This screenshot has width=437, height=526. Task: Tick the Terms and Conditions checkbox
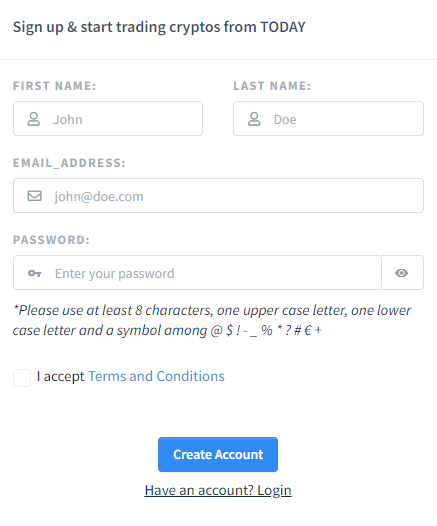click(22, 378)
